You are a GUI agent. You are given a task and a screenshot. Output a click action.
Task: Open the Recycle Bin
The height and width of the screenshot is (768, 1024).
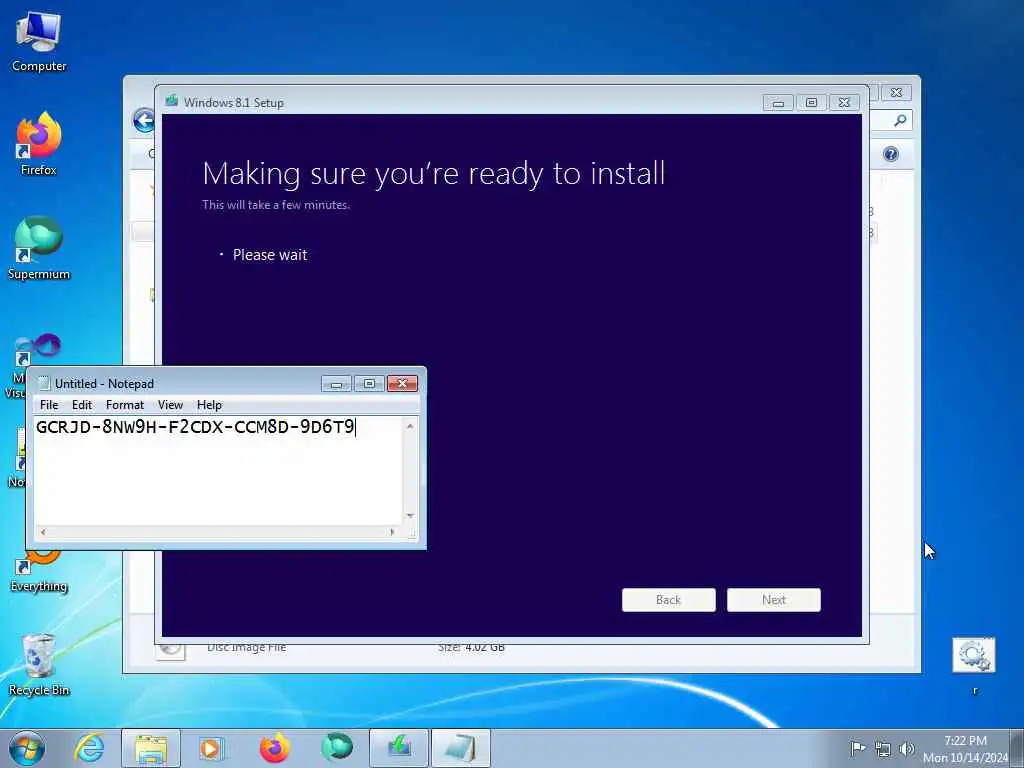39,664
